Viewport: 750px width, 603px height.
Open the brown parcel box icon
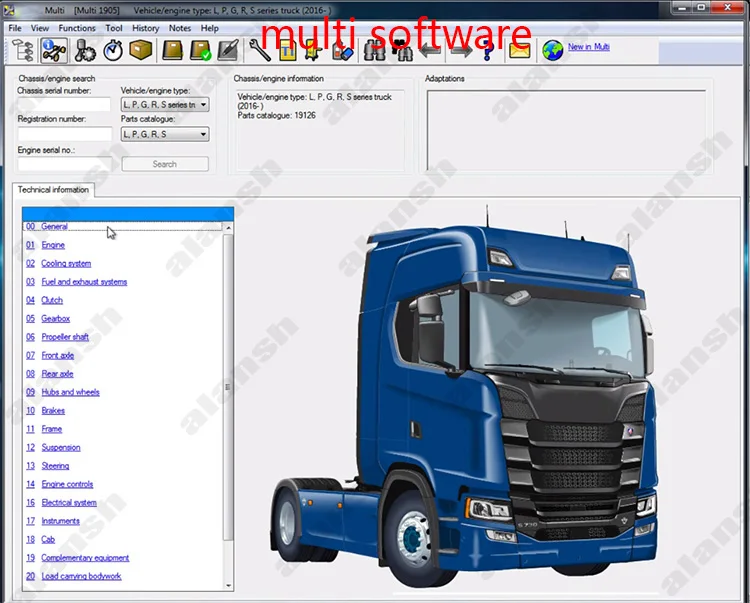(141, 50)
